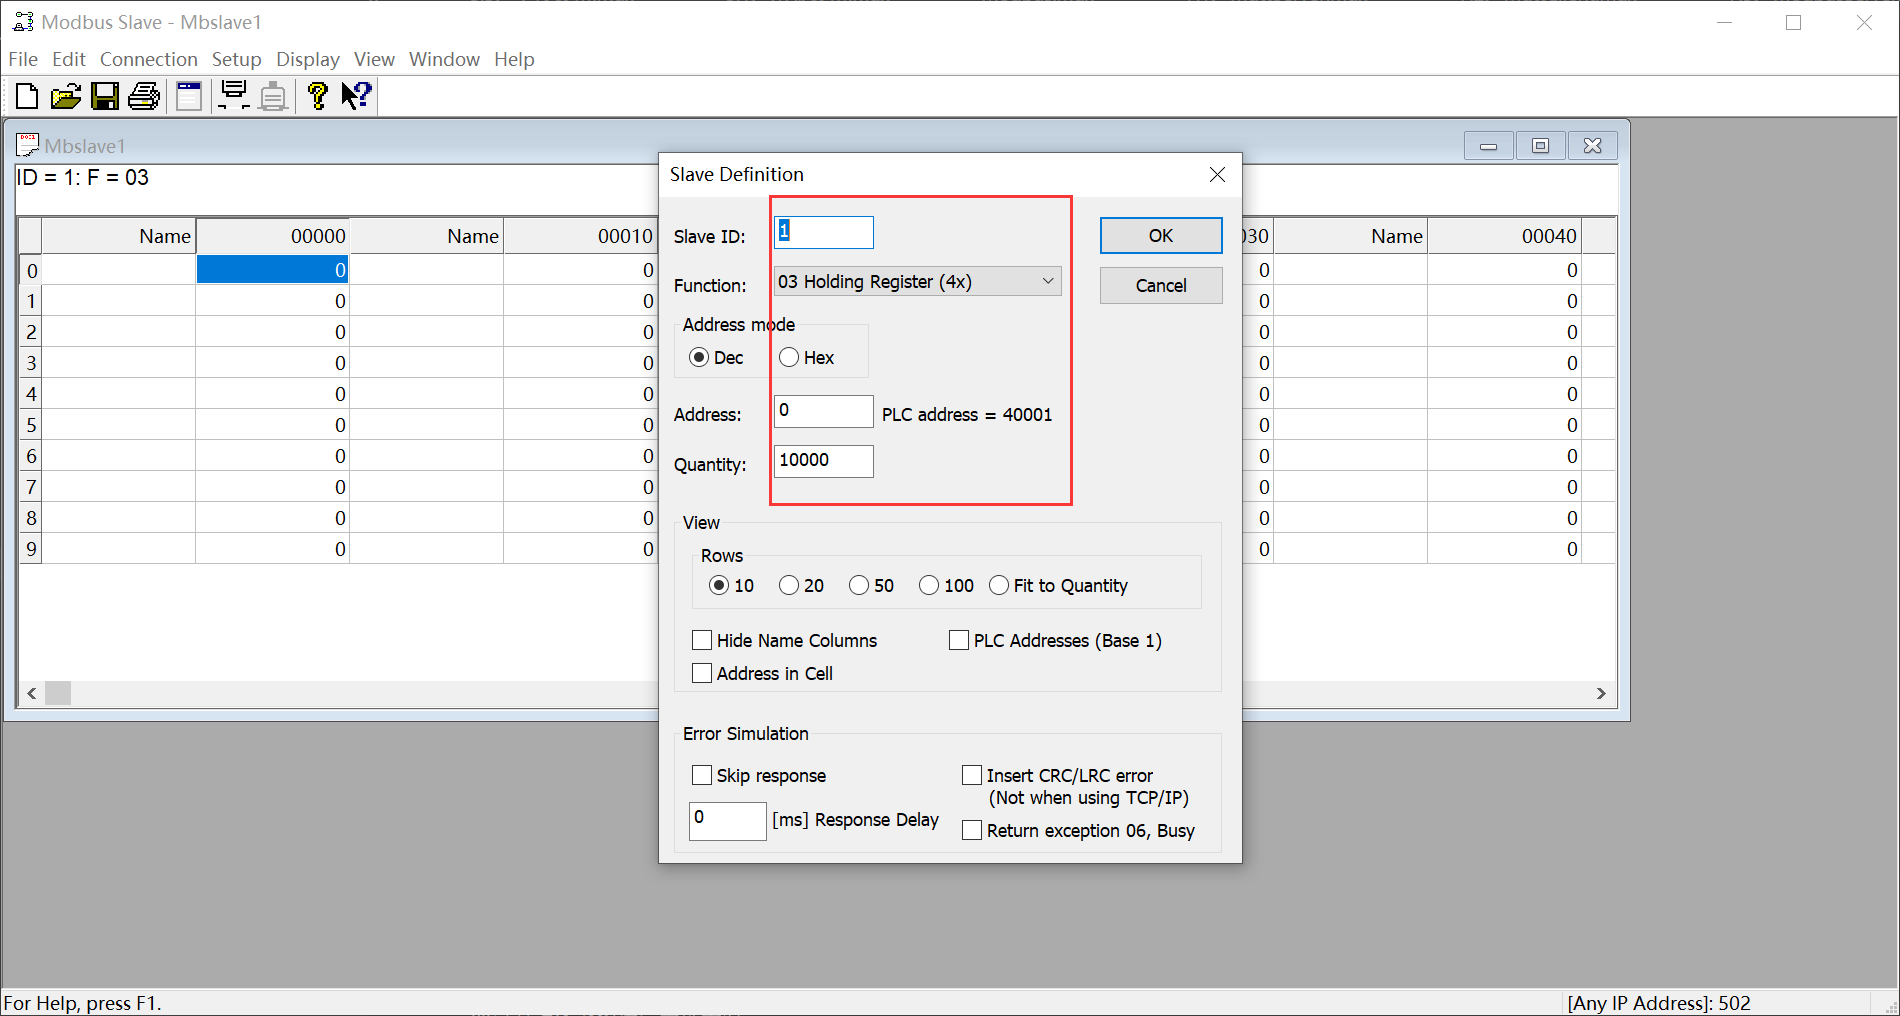
Task: Open the Connection menu
Action: click(x=148, y=59)
